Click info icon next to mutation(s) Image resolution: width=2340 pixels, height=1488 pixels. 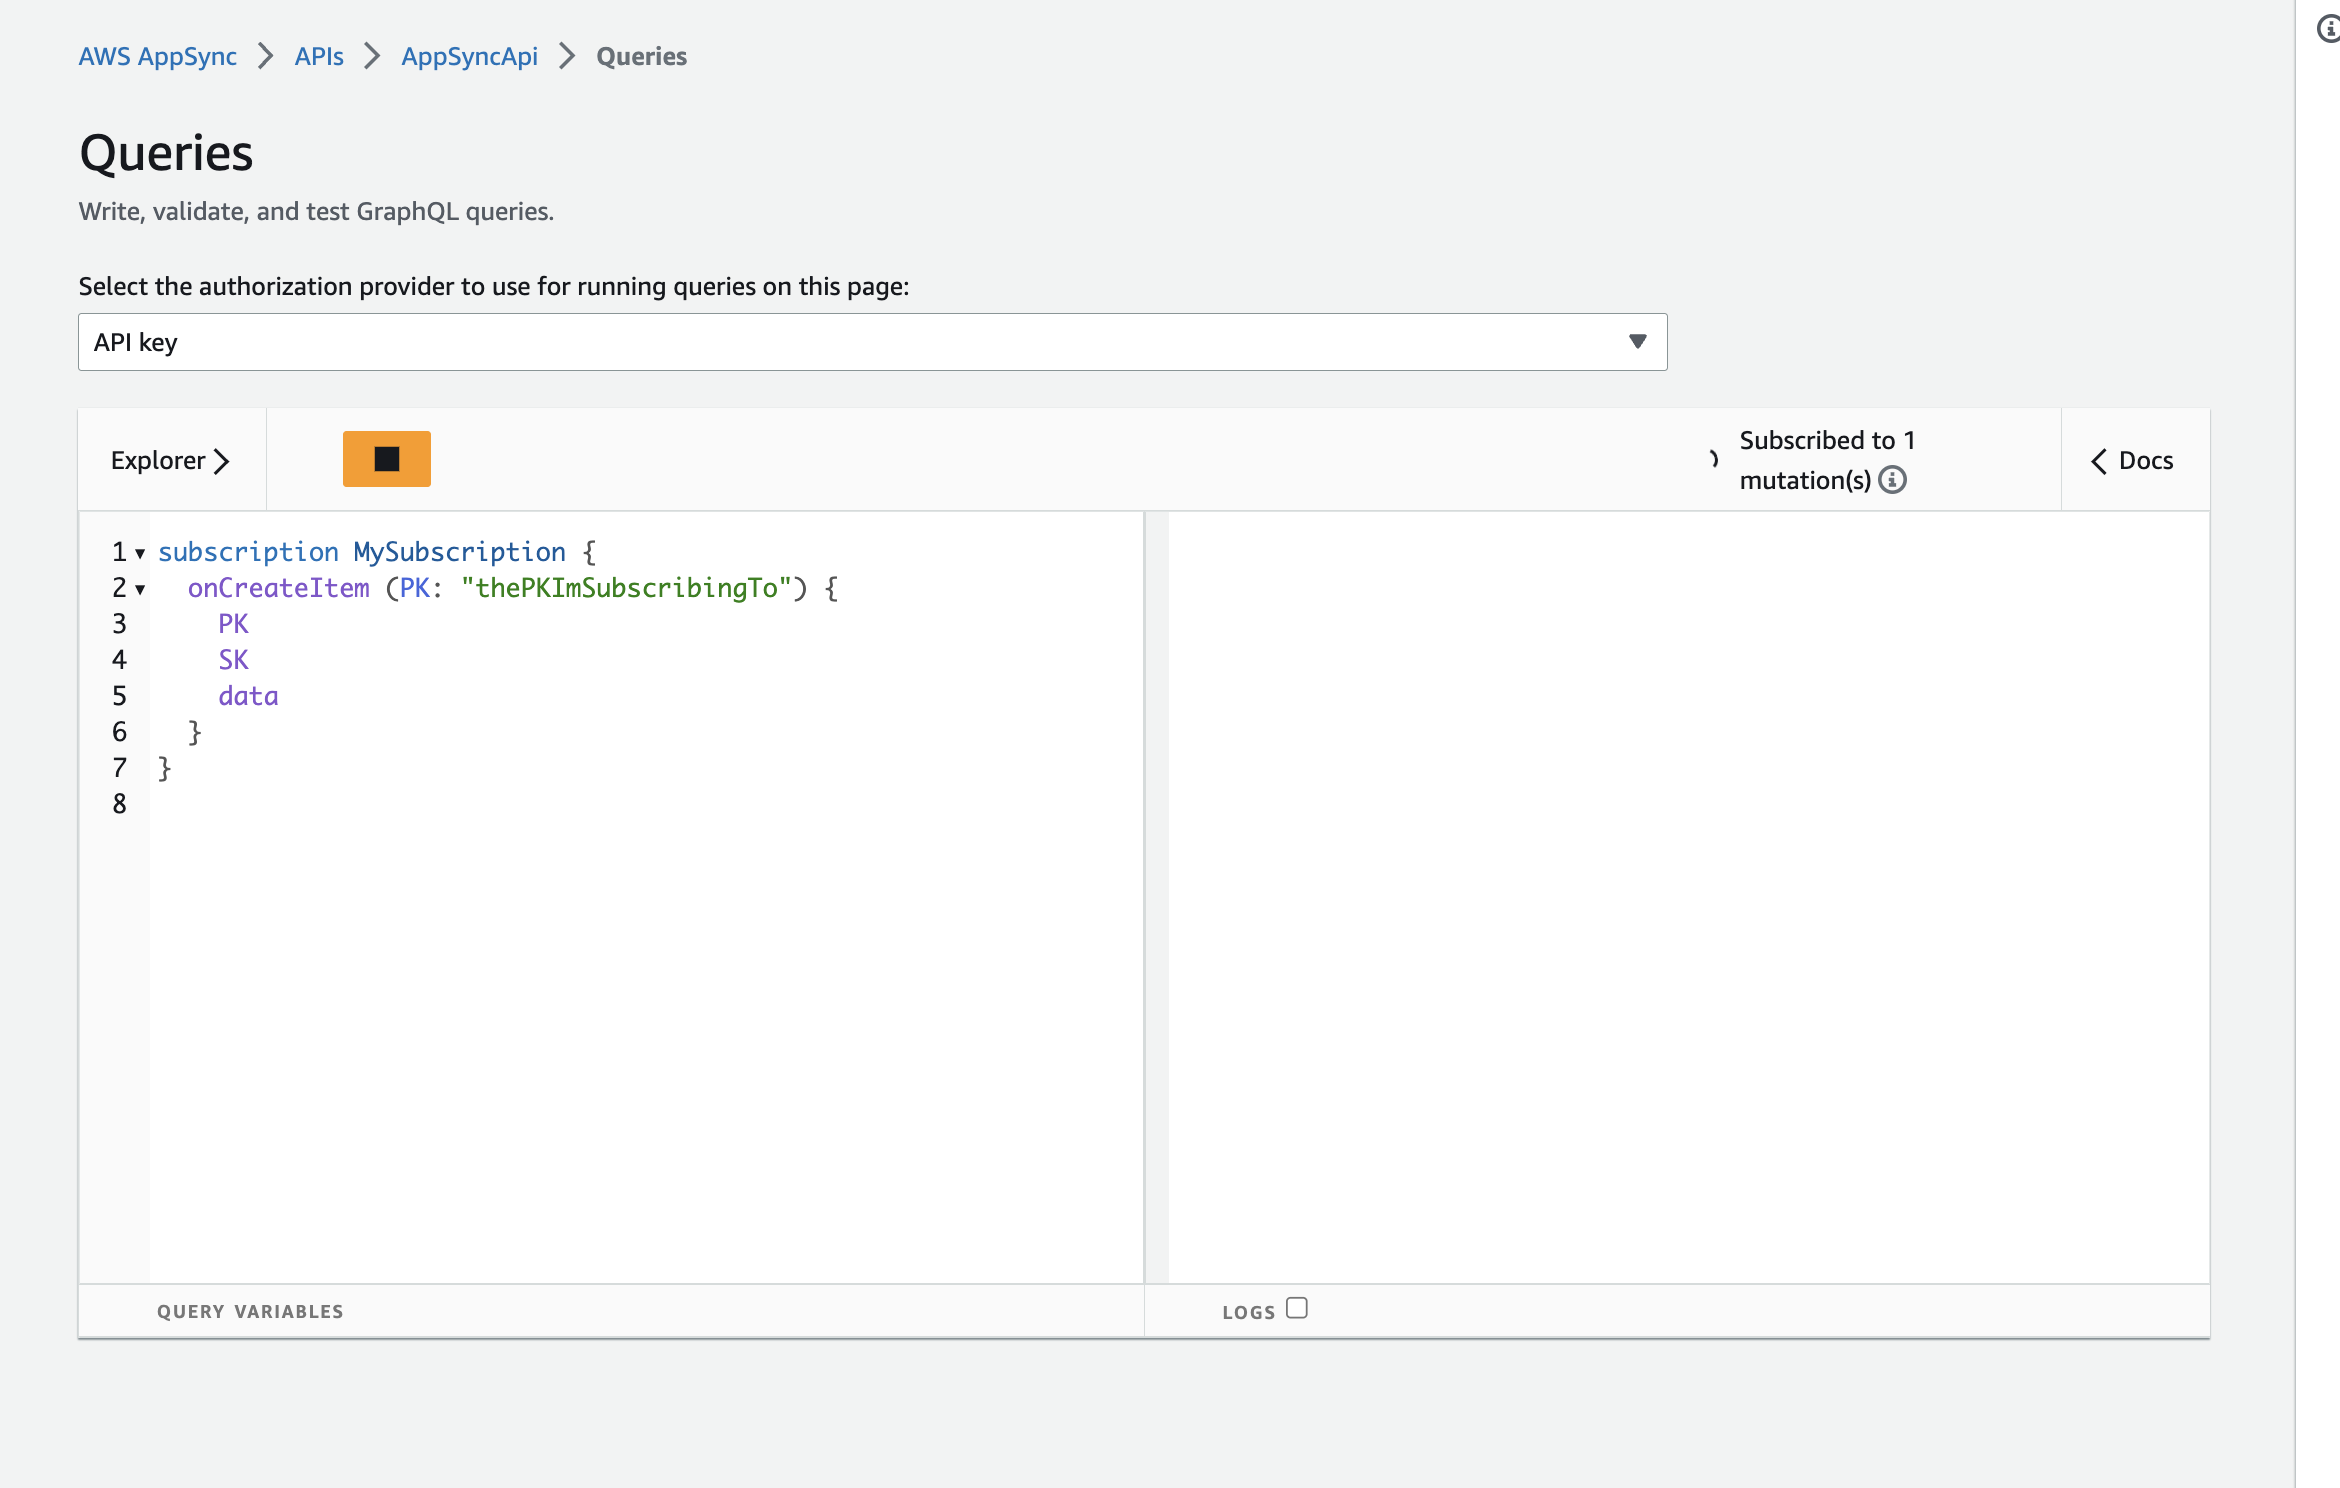pyautogui.click(x=1892, y=480)
